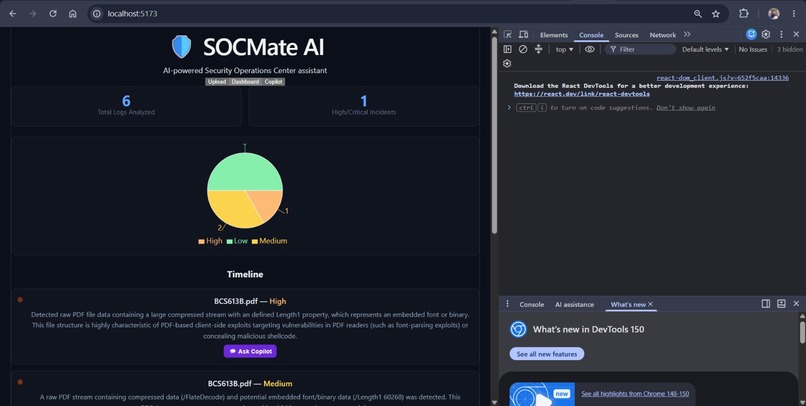Click the blue AI assistance icon in DevTools
Screen dimensions: 806x406
(x=751, y=34)
